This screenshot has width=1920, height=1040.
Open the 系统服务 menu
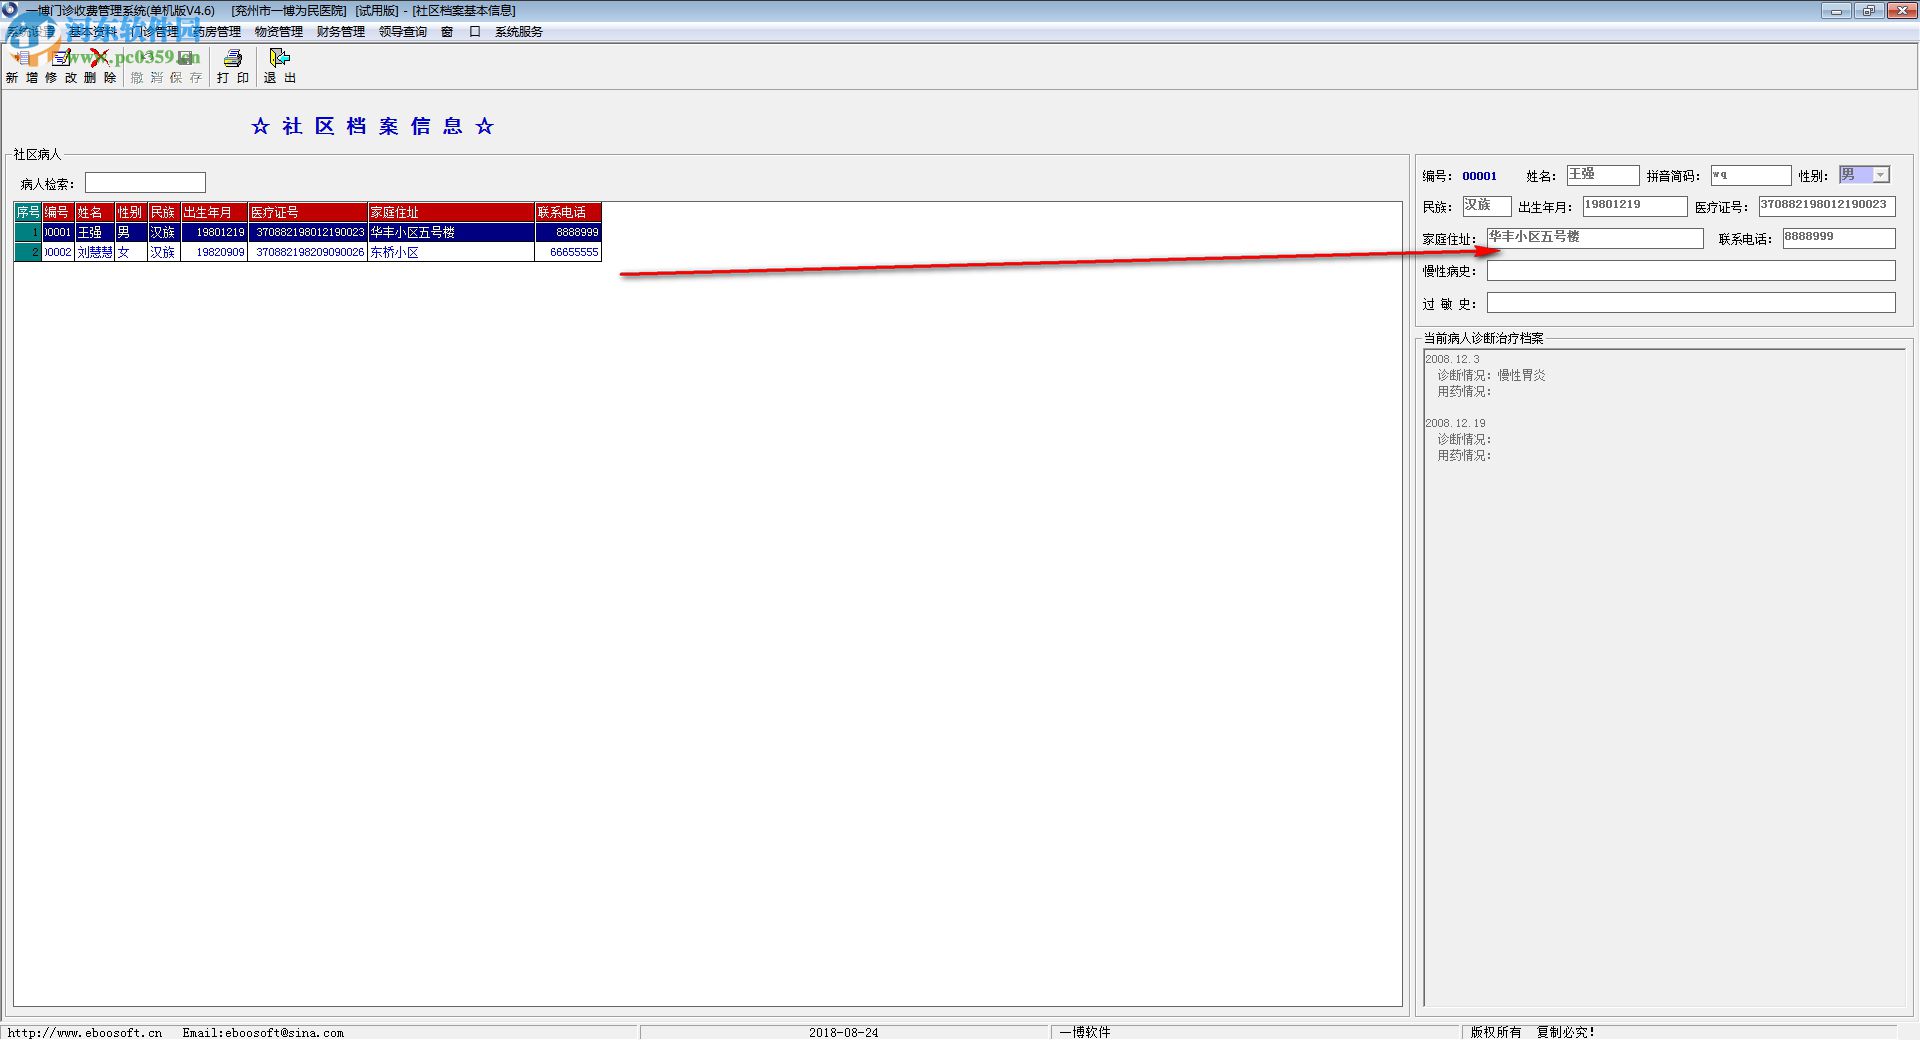pos(518,32)
